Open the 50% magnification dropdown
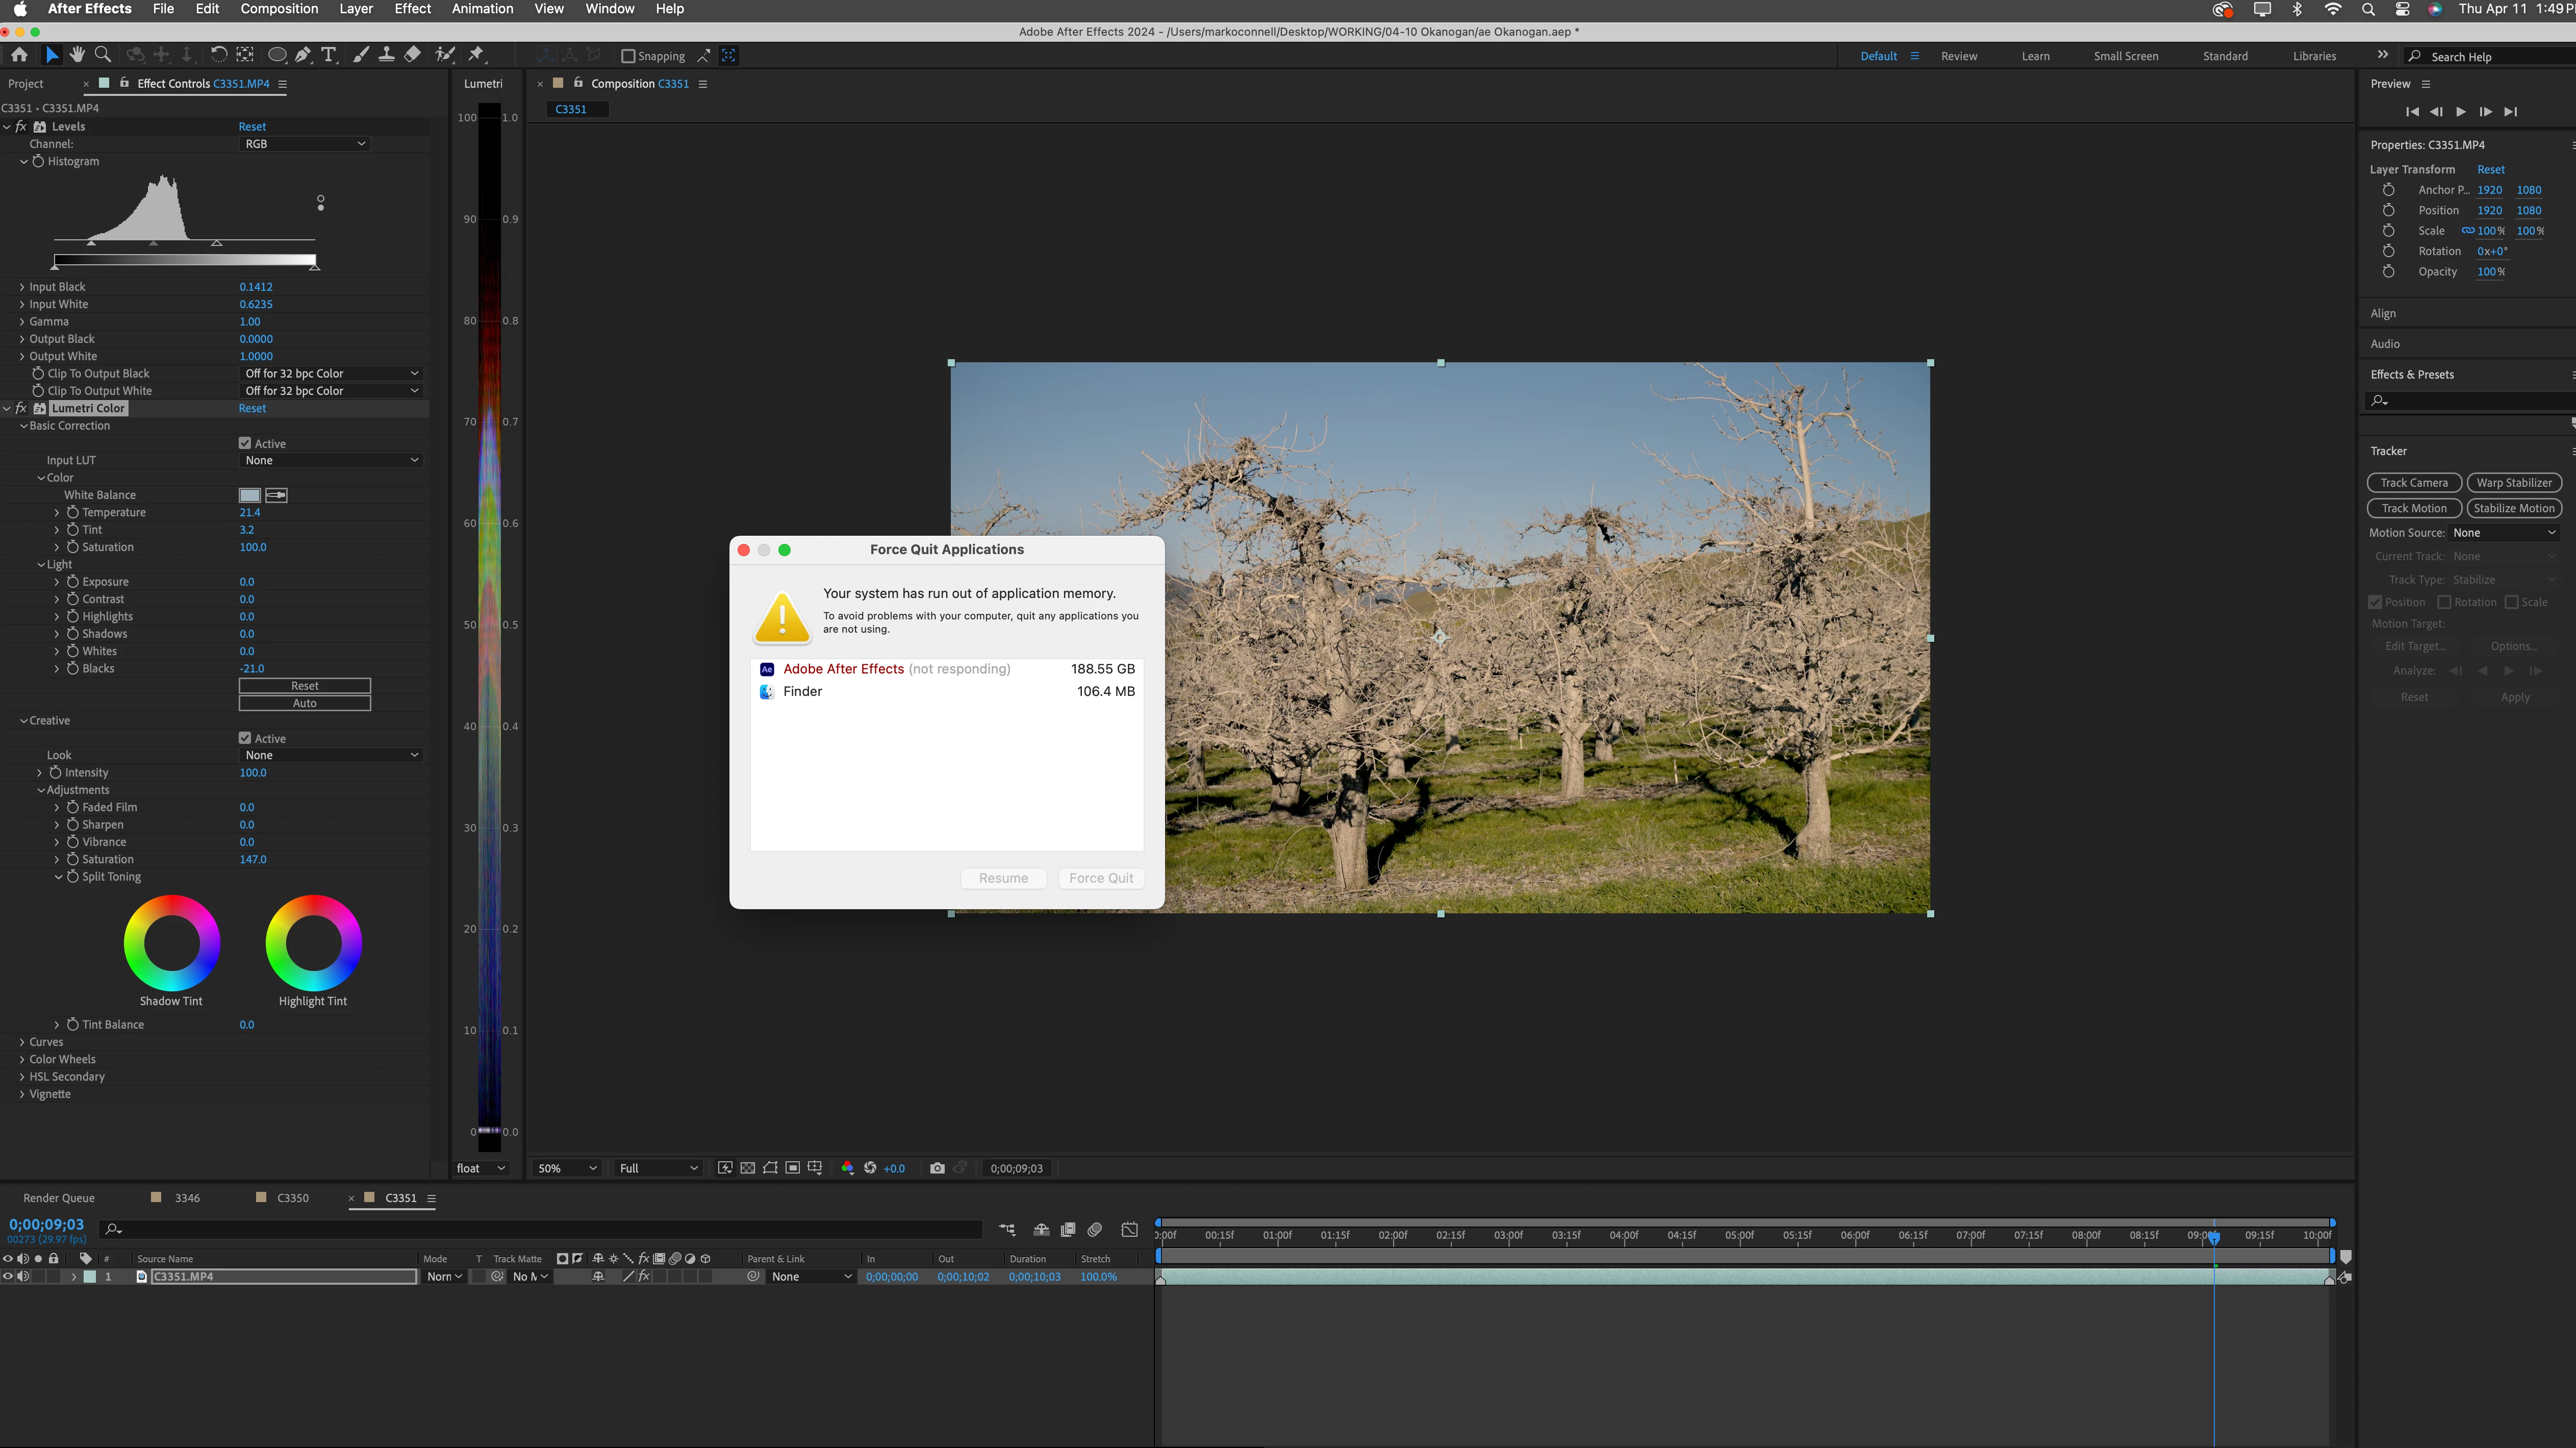This screenshot has width=2576, height=1448. (567, 1168)
